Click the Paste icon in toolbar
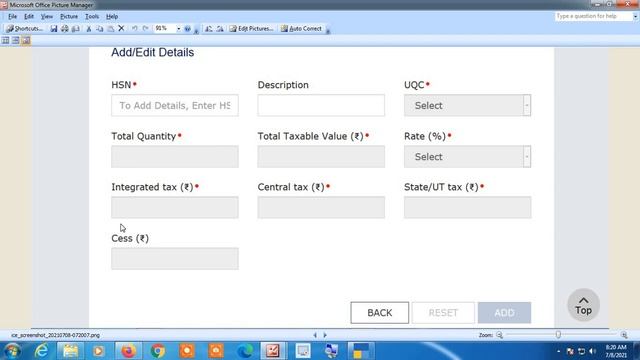The width and height of the screenshot is (640, 360). click(110, 29)
